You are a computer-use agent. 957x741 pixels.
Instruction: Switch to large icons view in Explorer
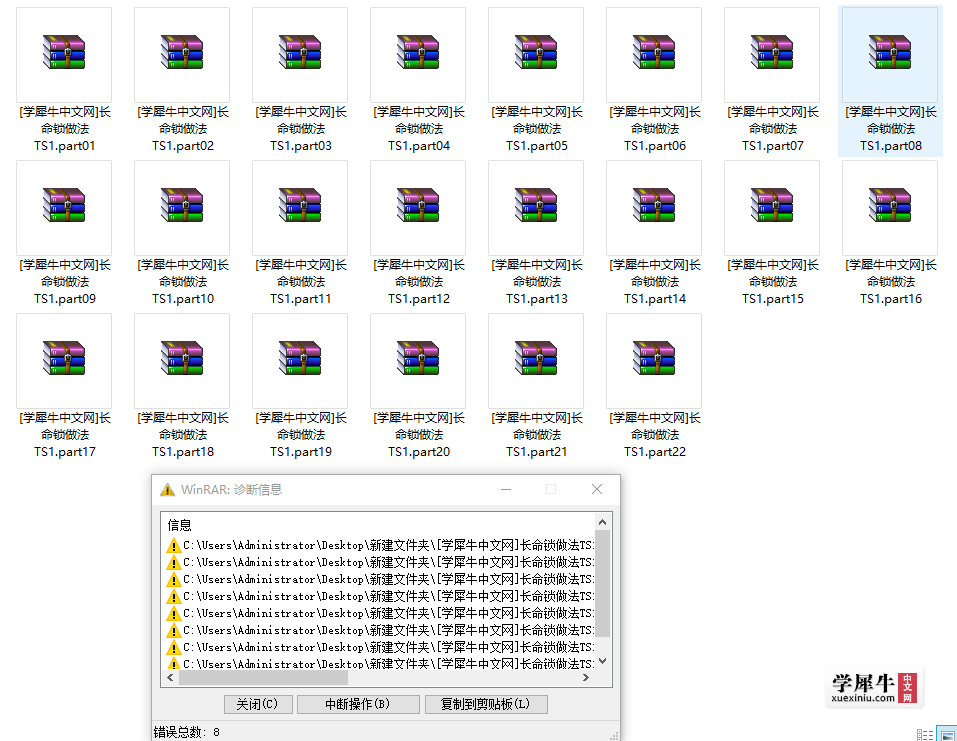point(948,734)
